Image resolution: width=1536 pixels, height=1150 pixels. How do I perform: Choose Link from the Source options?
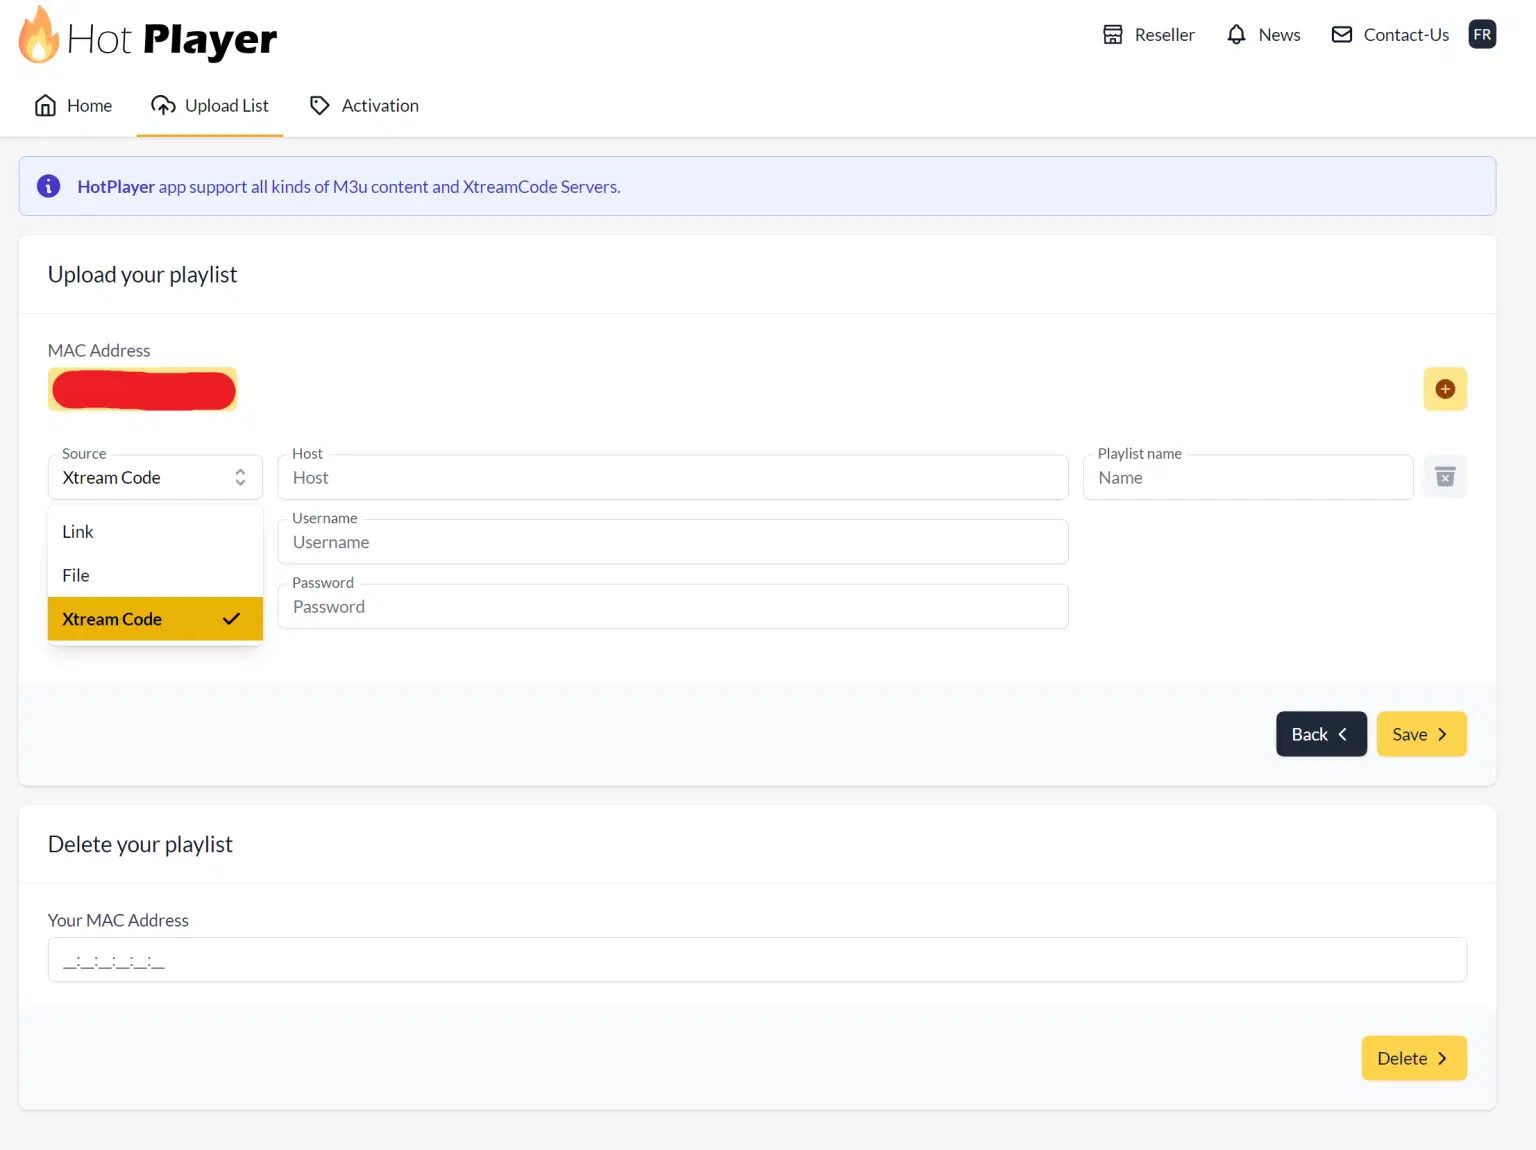78,532
